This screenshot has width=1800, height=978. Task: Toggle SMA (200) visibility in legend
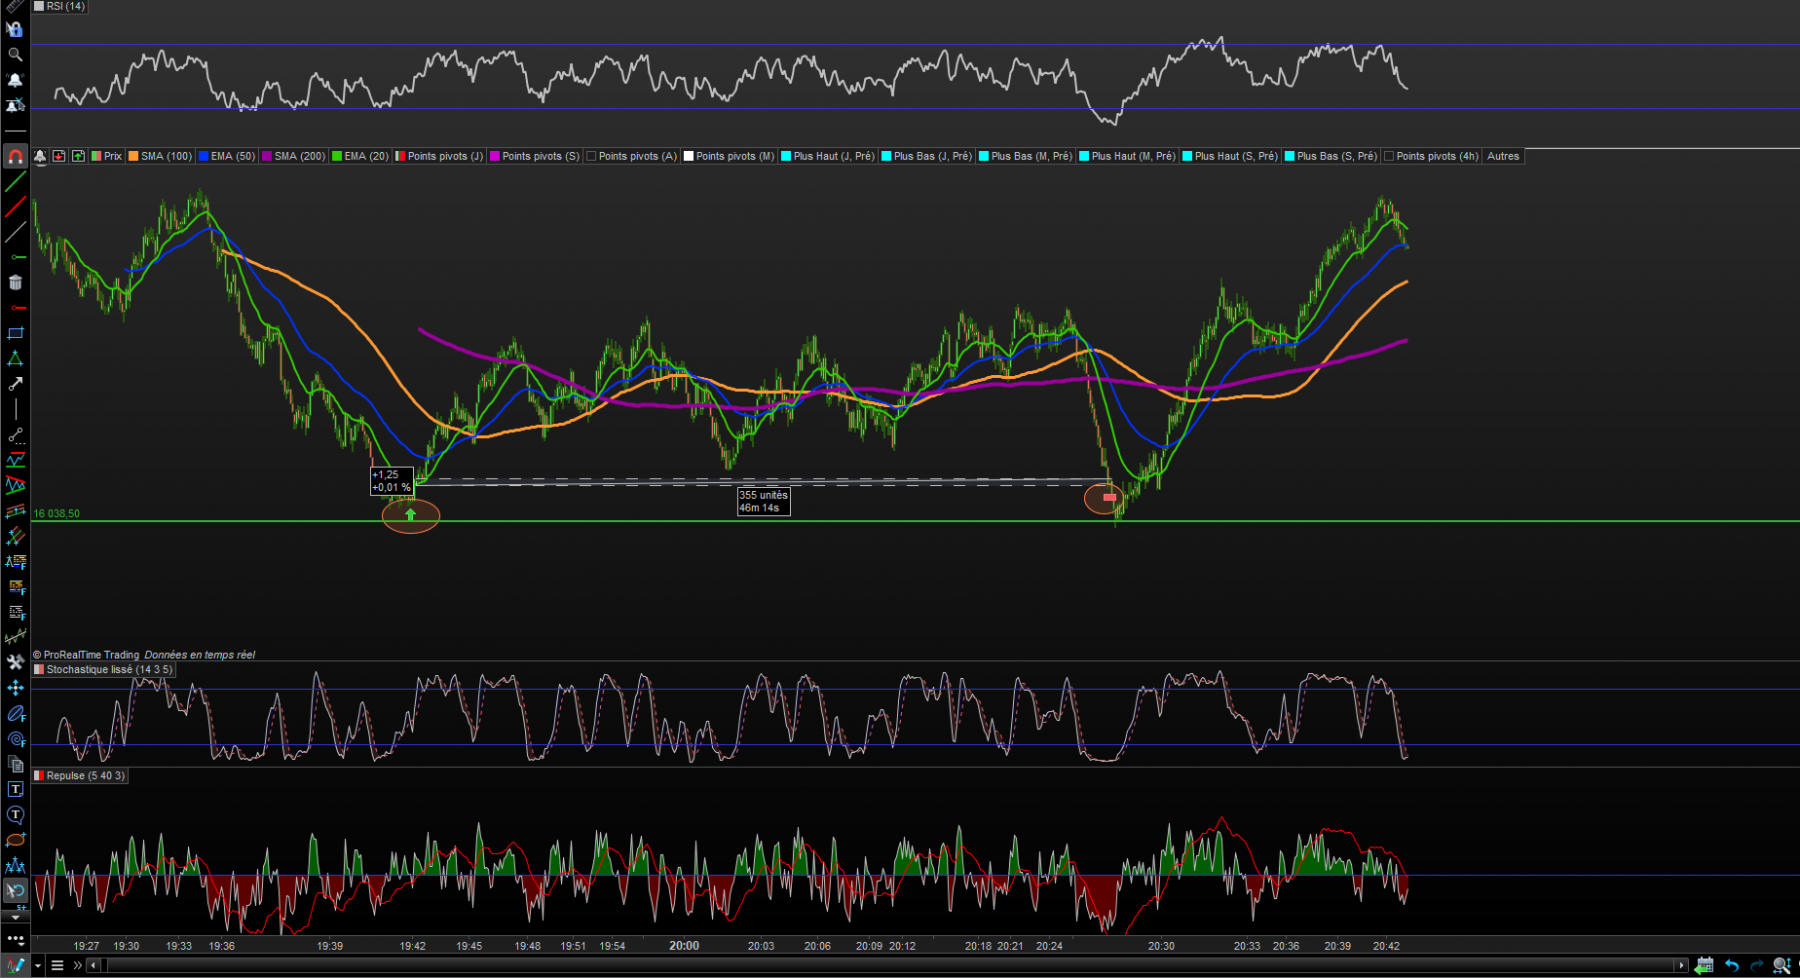(x=267, y=156)
